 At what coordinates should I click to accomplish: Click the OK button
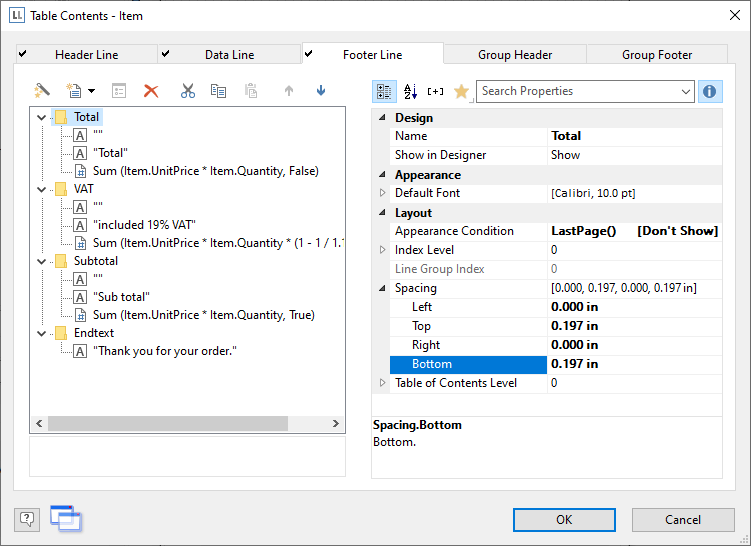click(564, 520)
